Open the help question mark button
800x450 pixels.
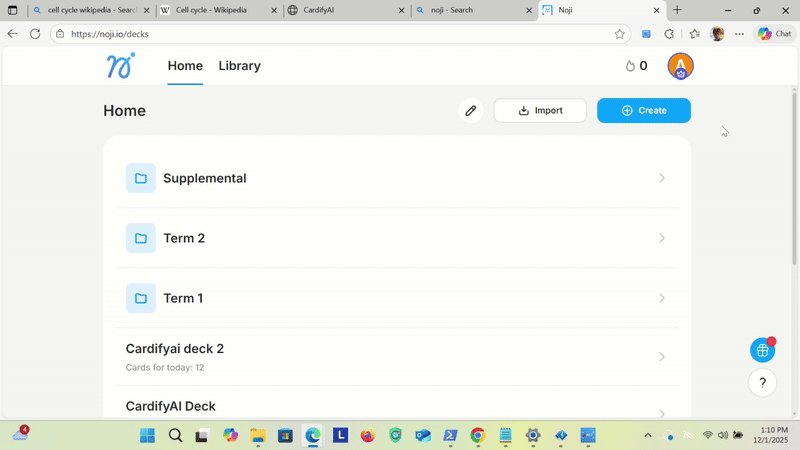coord(762,383)
